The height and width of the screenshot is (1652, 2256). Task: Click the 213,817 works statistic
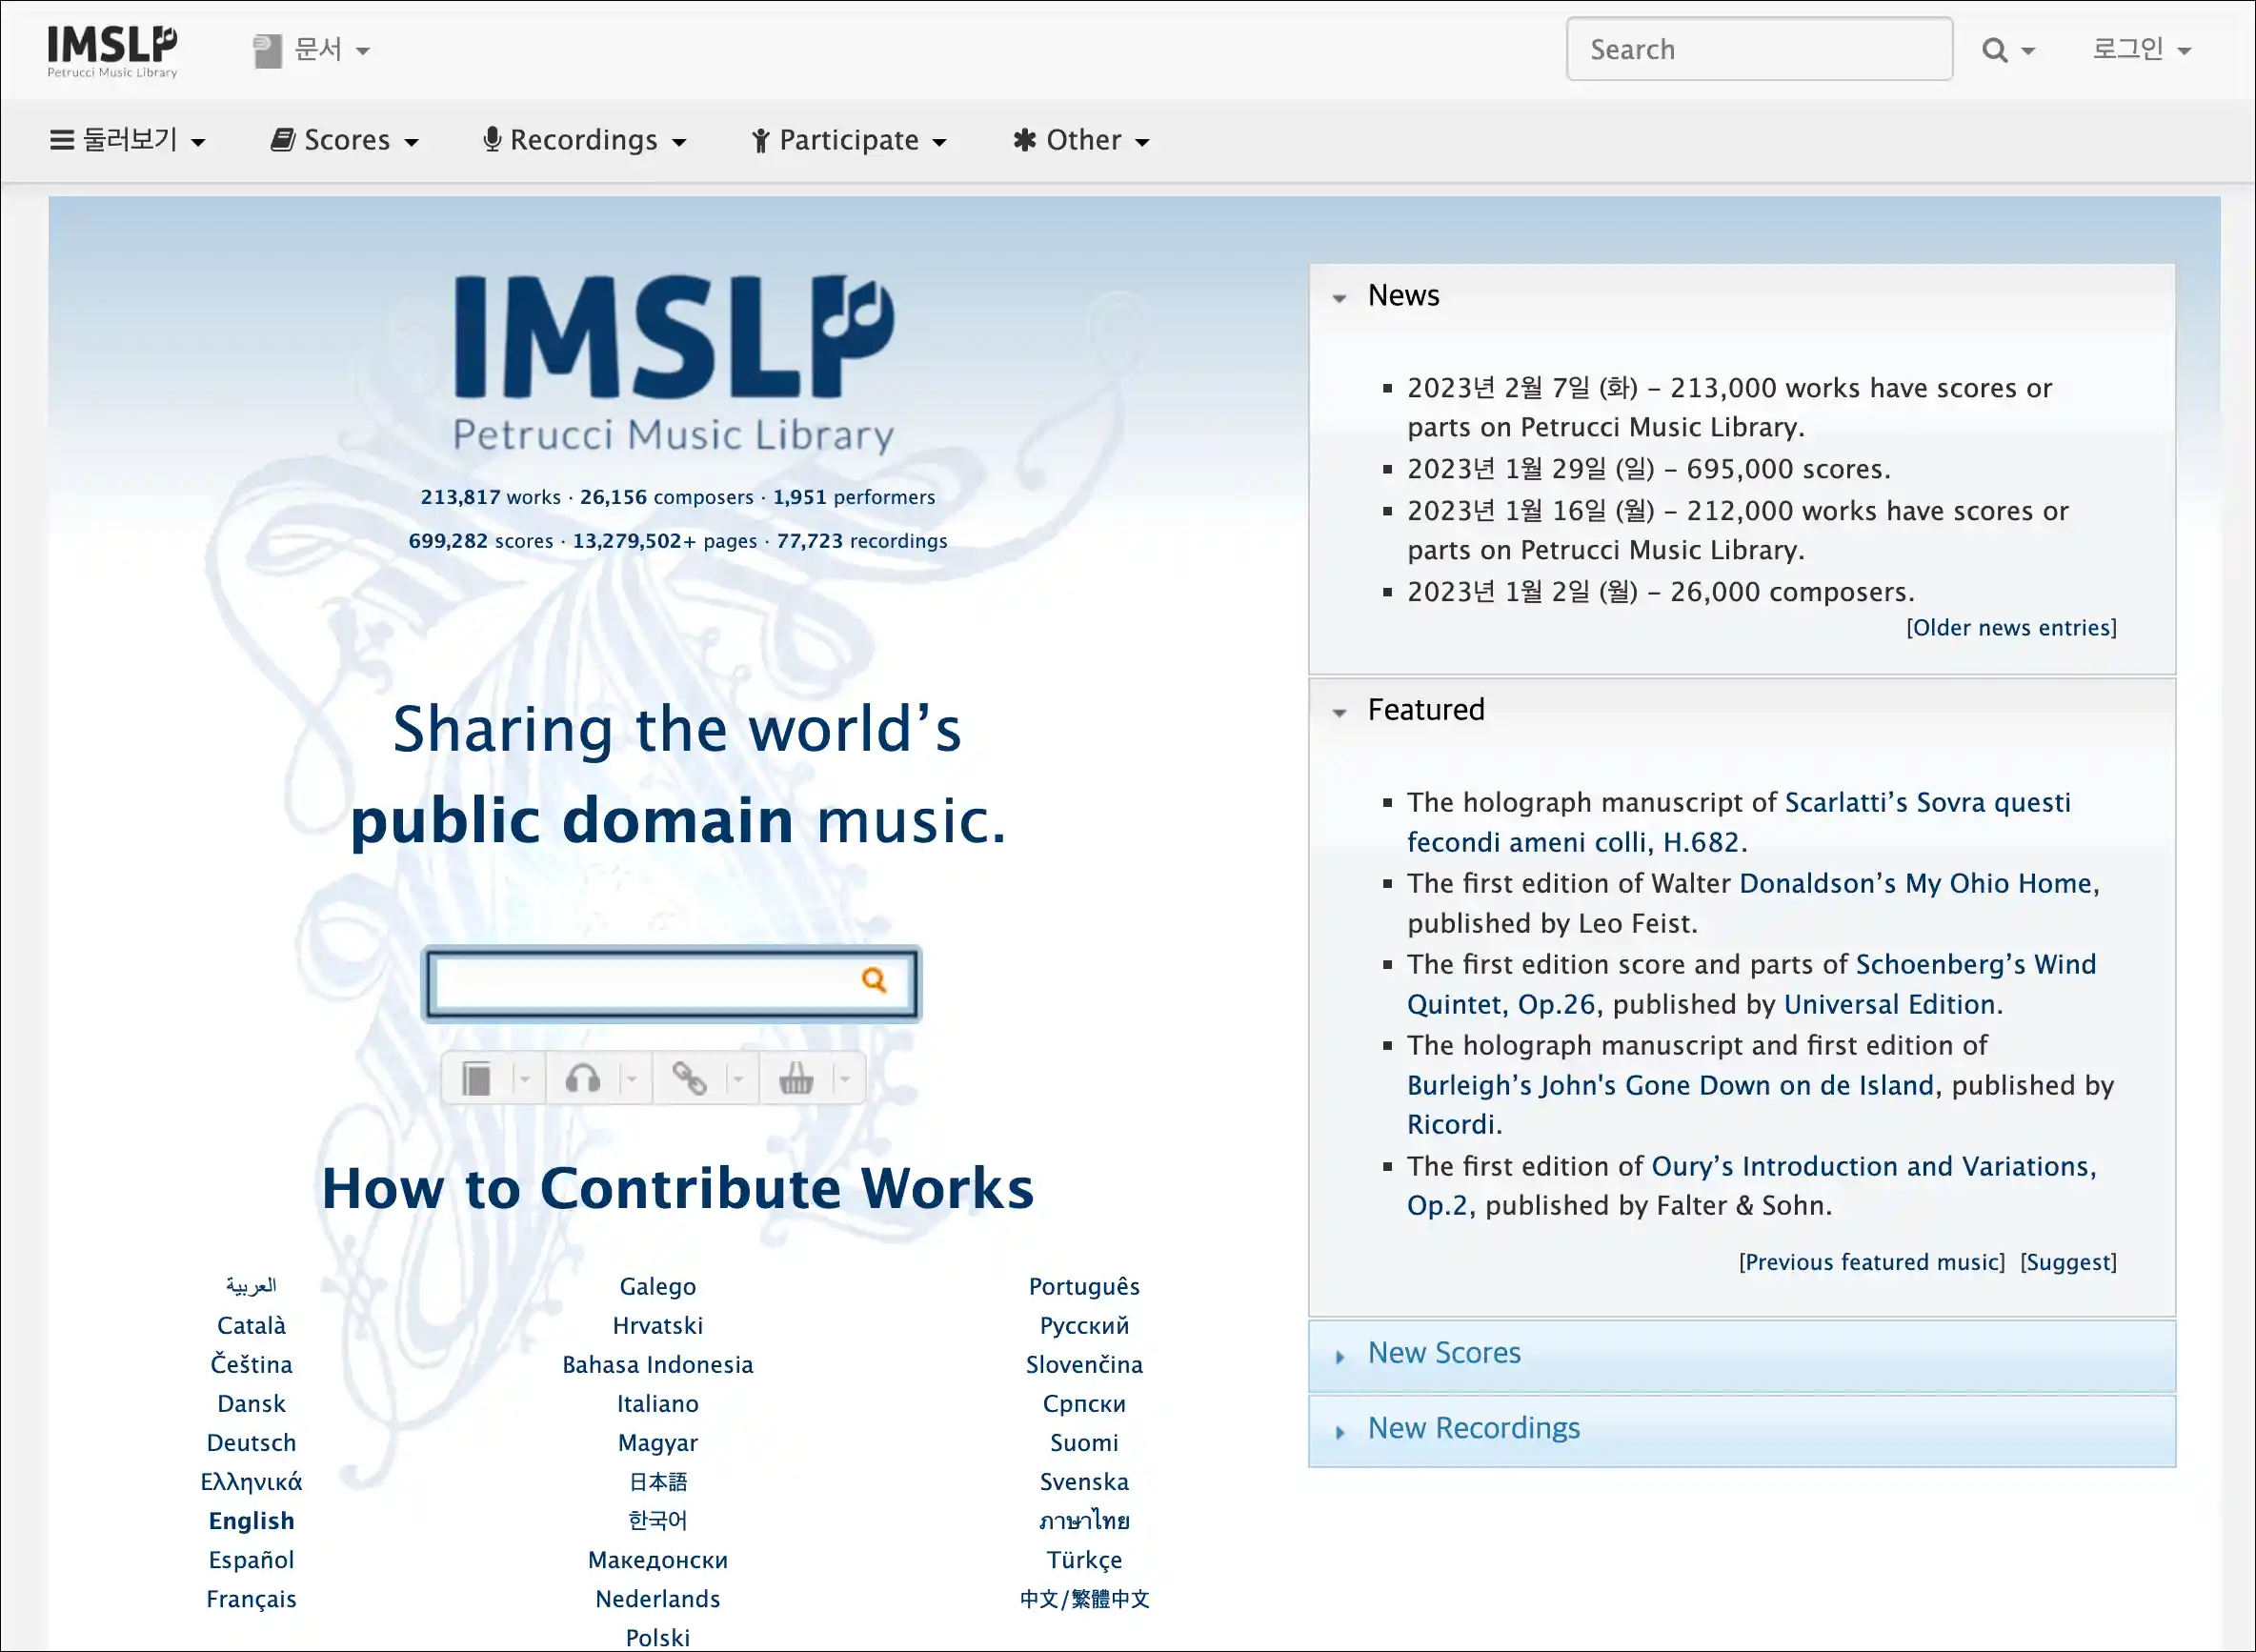pos(490,497)
